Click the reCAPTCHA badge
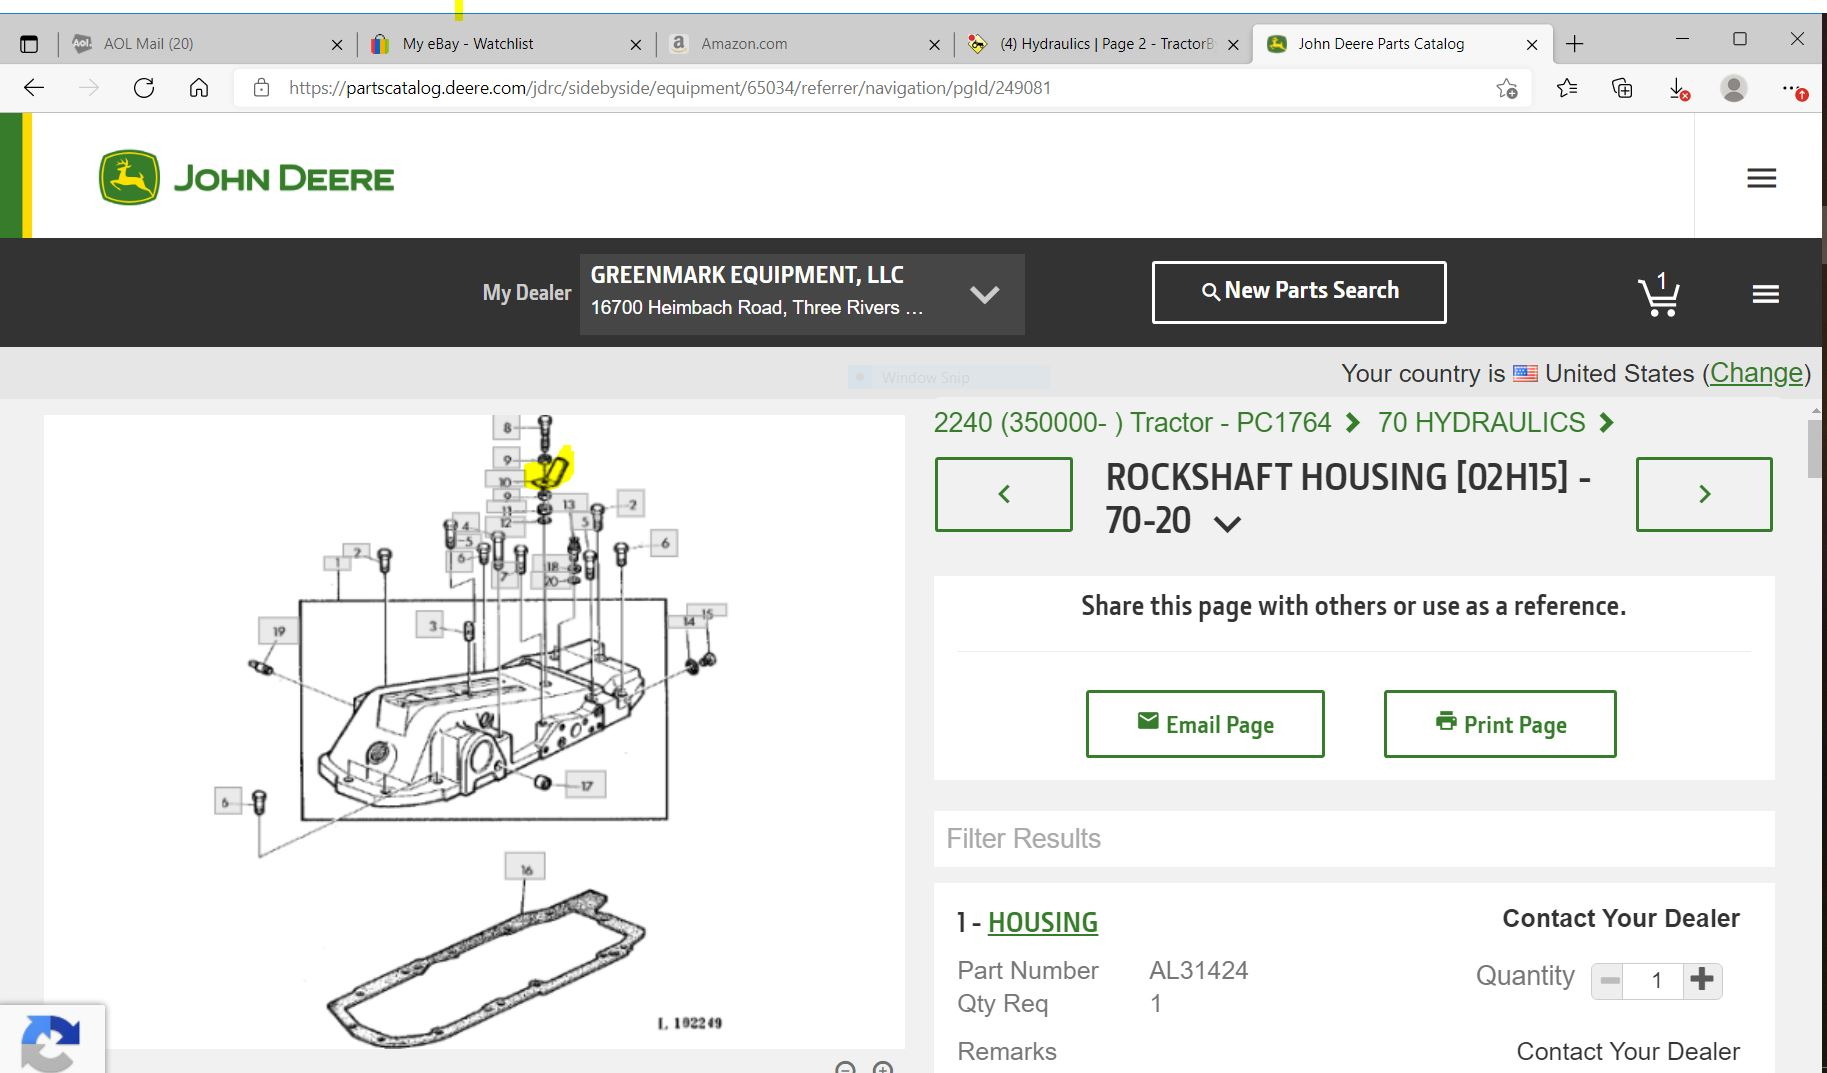This screenshot has width=1827, height=1073. [x=51, y=1040]
